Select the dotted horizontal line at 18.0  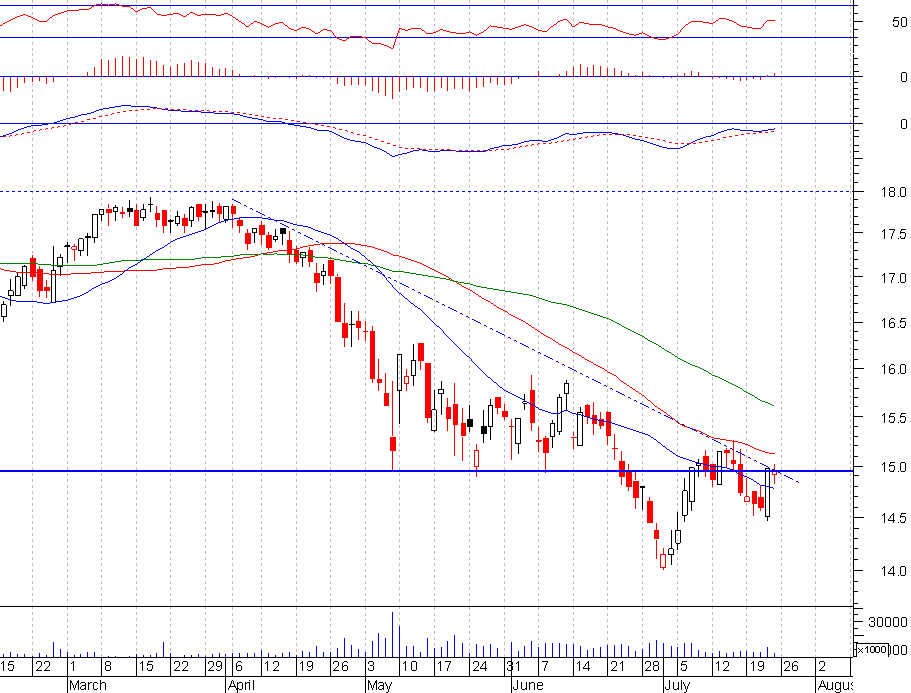[x=427, y=191]
